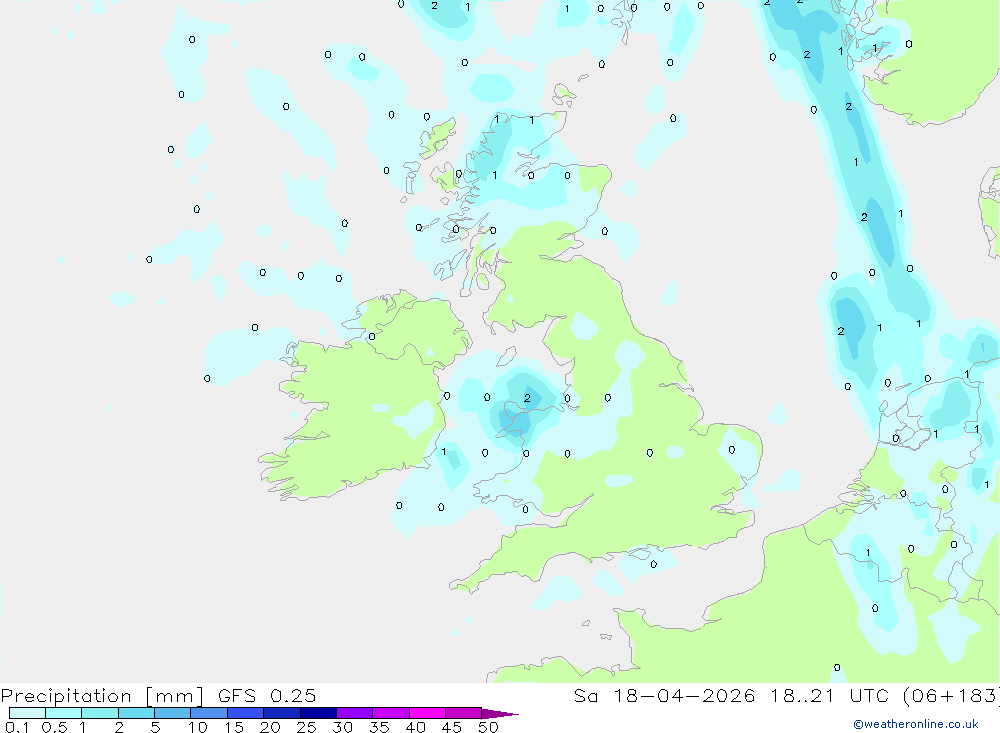The height and width of the screenshot is (733, 1000).
Task: Click the 'Sa 18-04-2026' date text
Action: [x=664, y=696]
